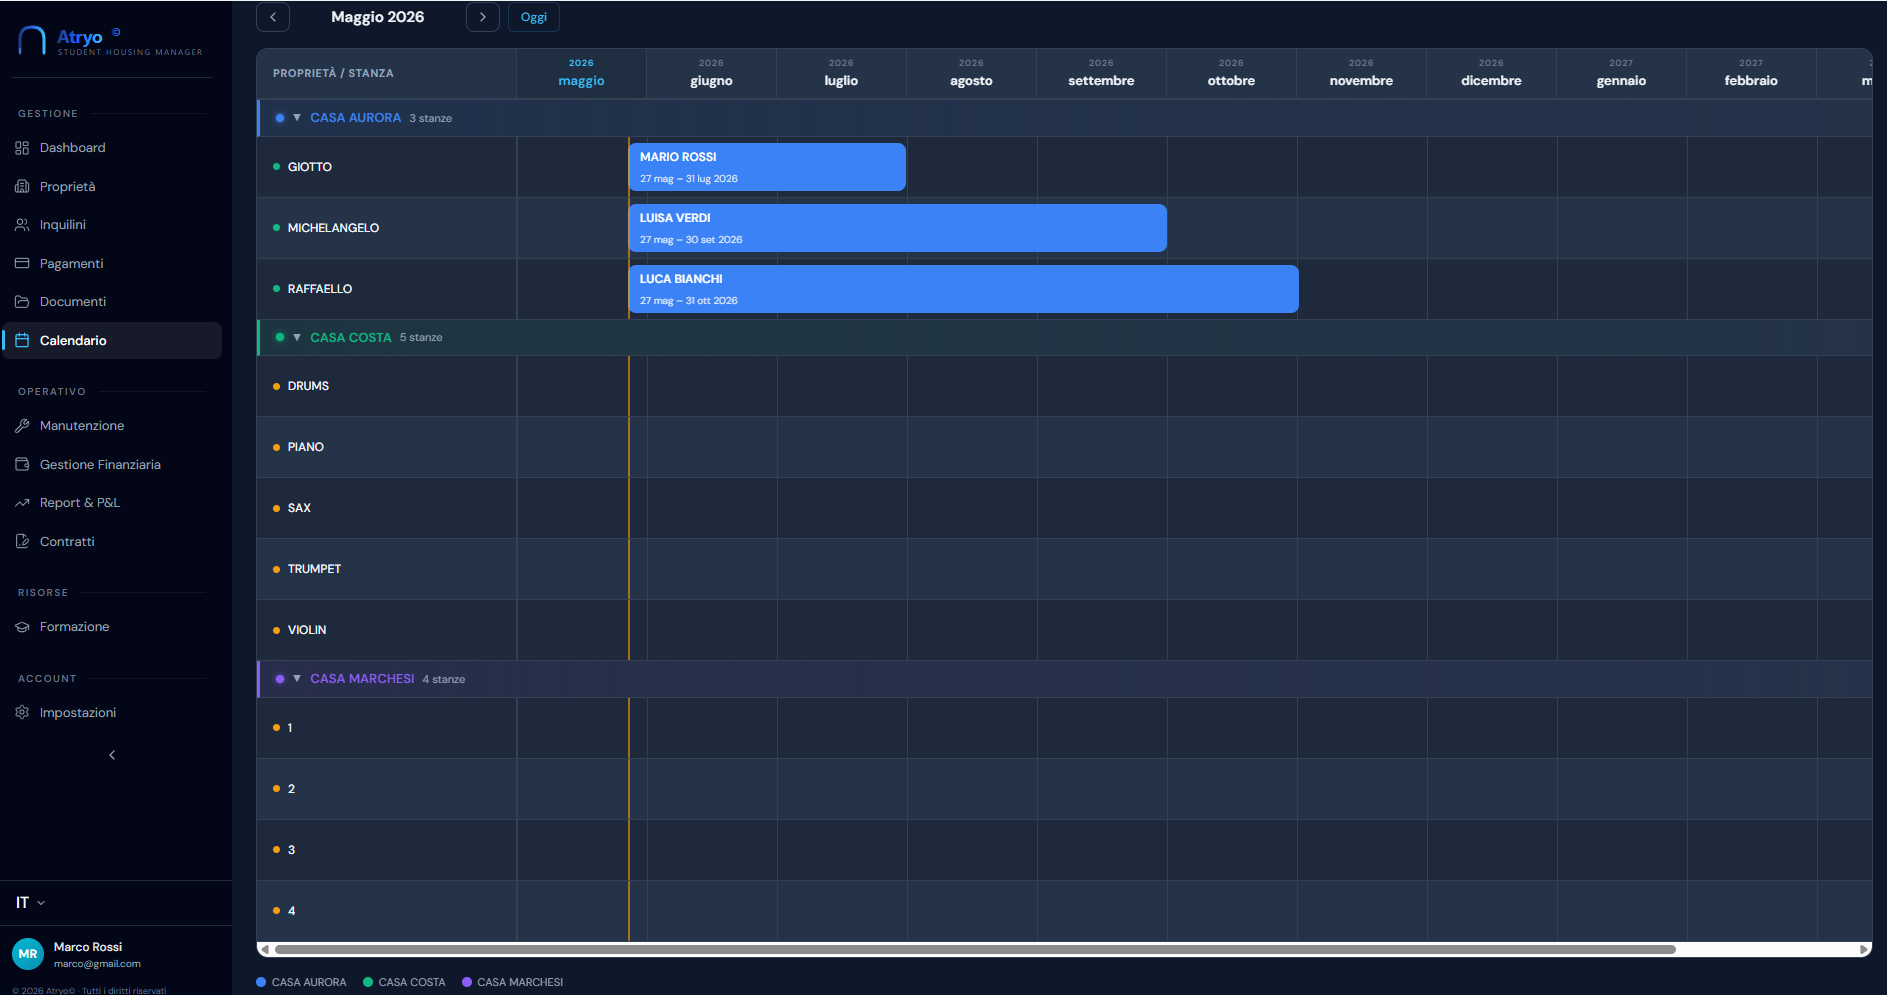Image resolution: width=1887 pixels, height=995 pixels.
Task: Open Impostazioni page
Action: click(112, 712)
